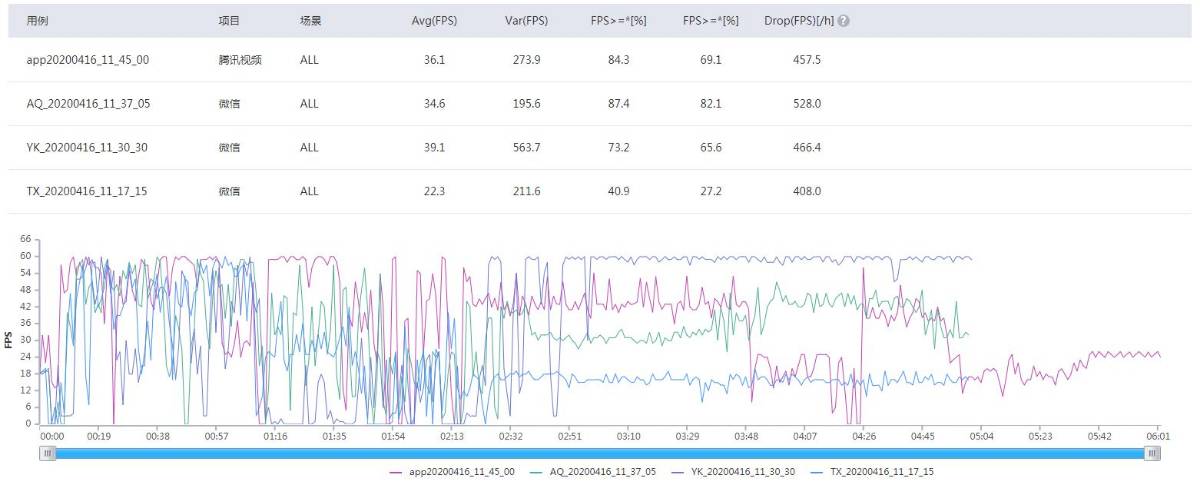Viewport: 1200px width, 488px height.
Task: Click the Drop(FPS) help question-mark icon
Action: (845, 21)
